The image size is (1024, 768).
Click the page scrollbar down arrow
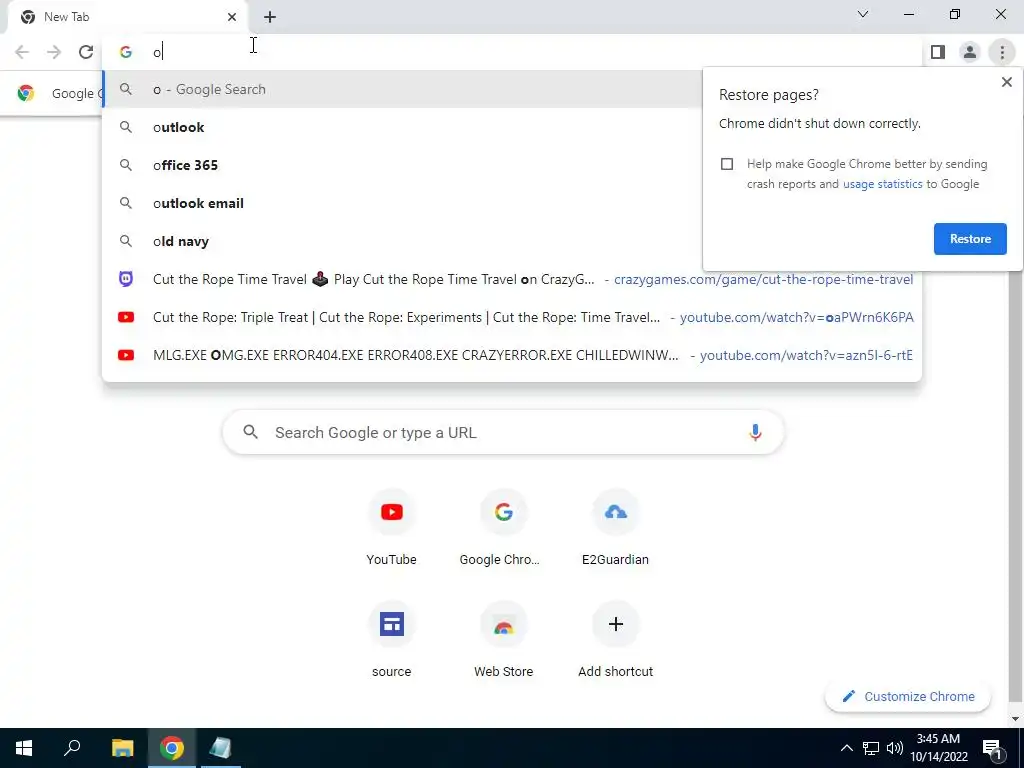[1016, 719]
